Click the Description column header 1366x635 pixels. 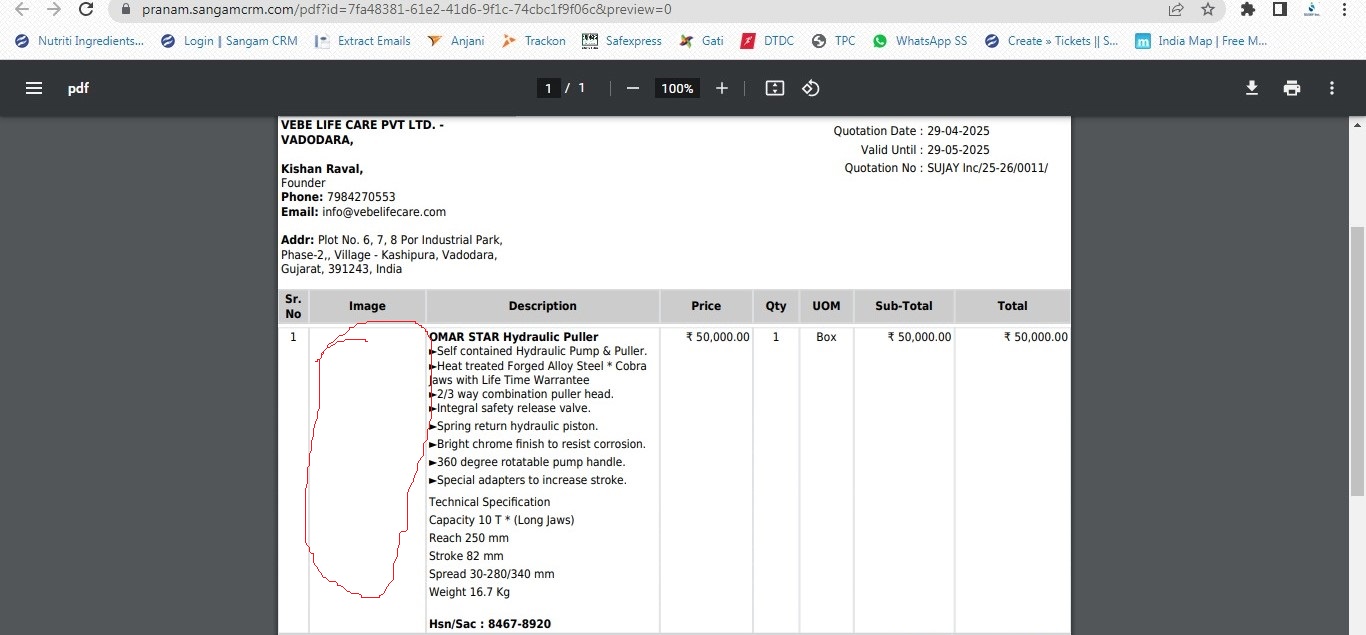(543, 306)
